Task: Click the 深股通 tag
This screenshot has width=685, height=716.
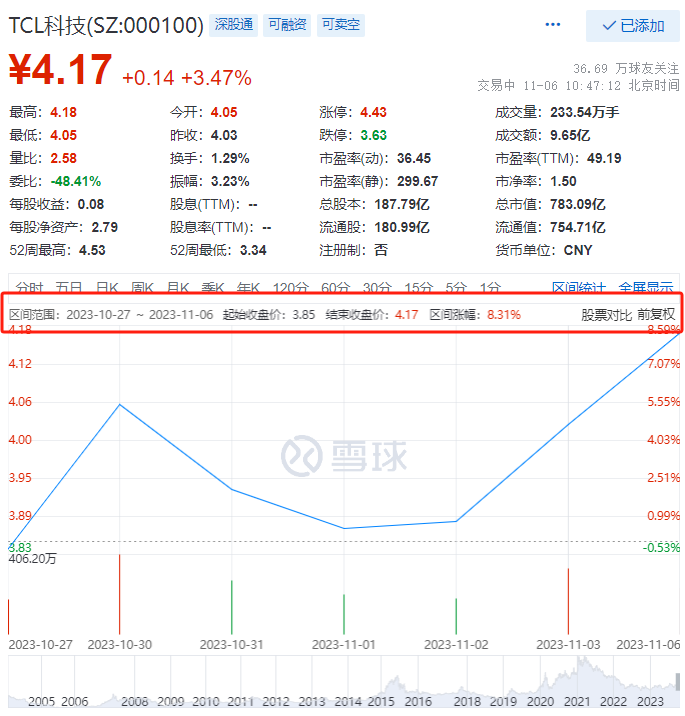Action: [233, 25]
